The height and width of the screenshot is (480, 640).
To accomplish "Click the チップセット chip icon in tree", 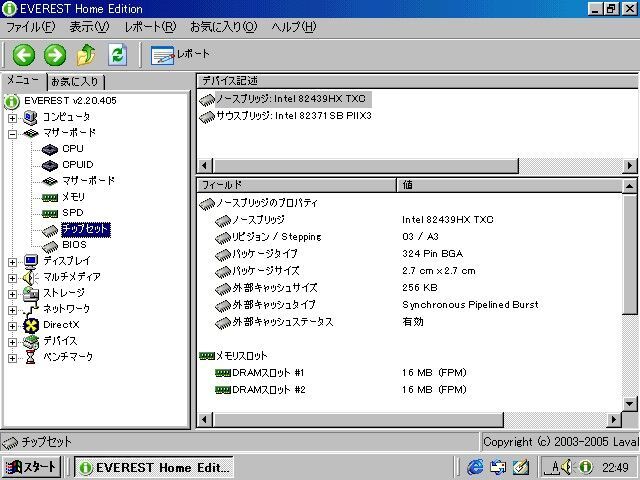I will point(50,231).
